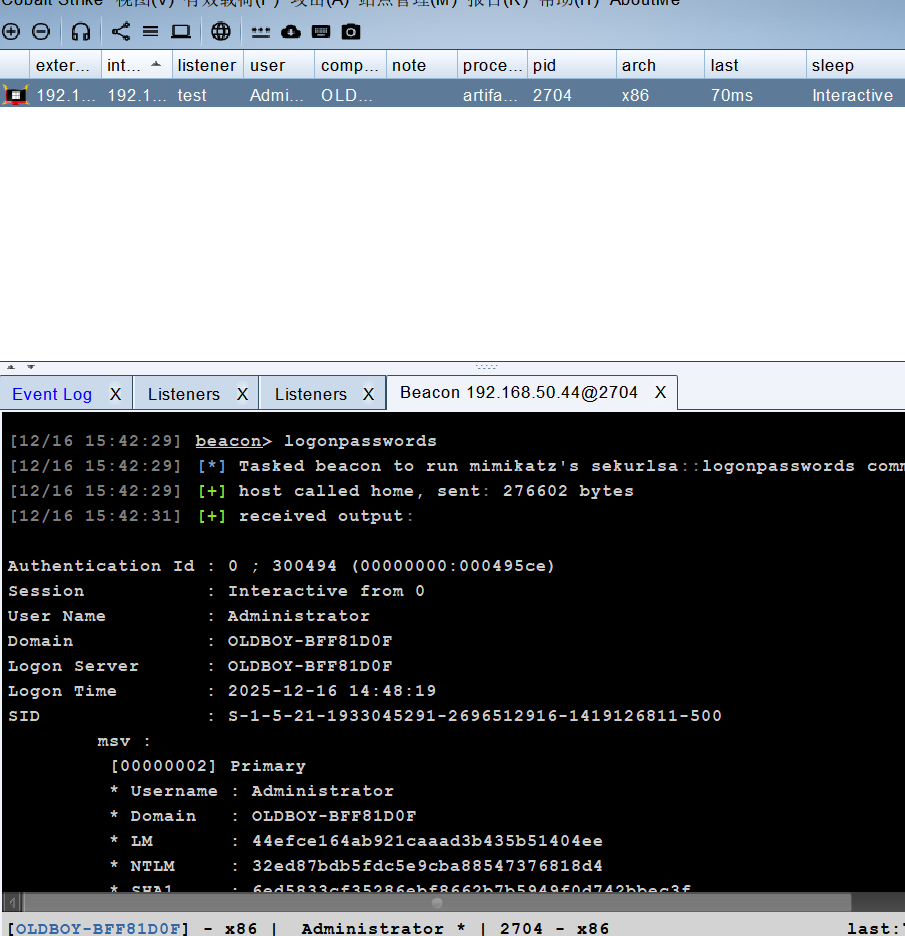905x936 pixels.
Task: Click the small up arrow above tabs
Action: tap(11, 367)
